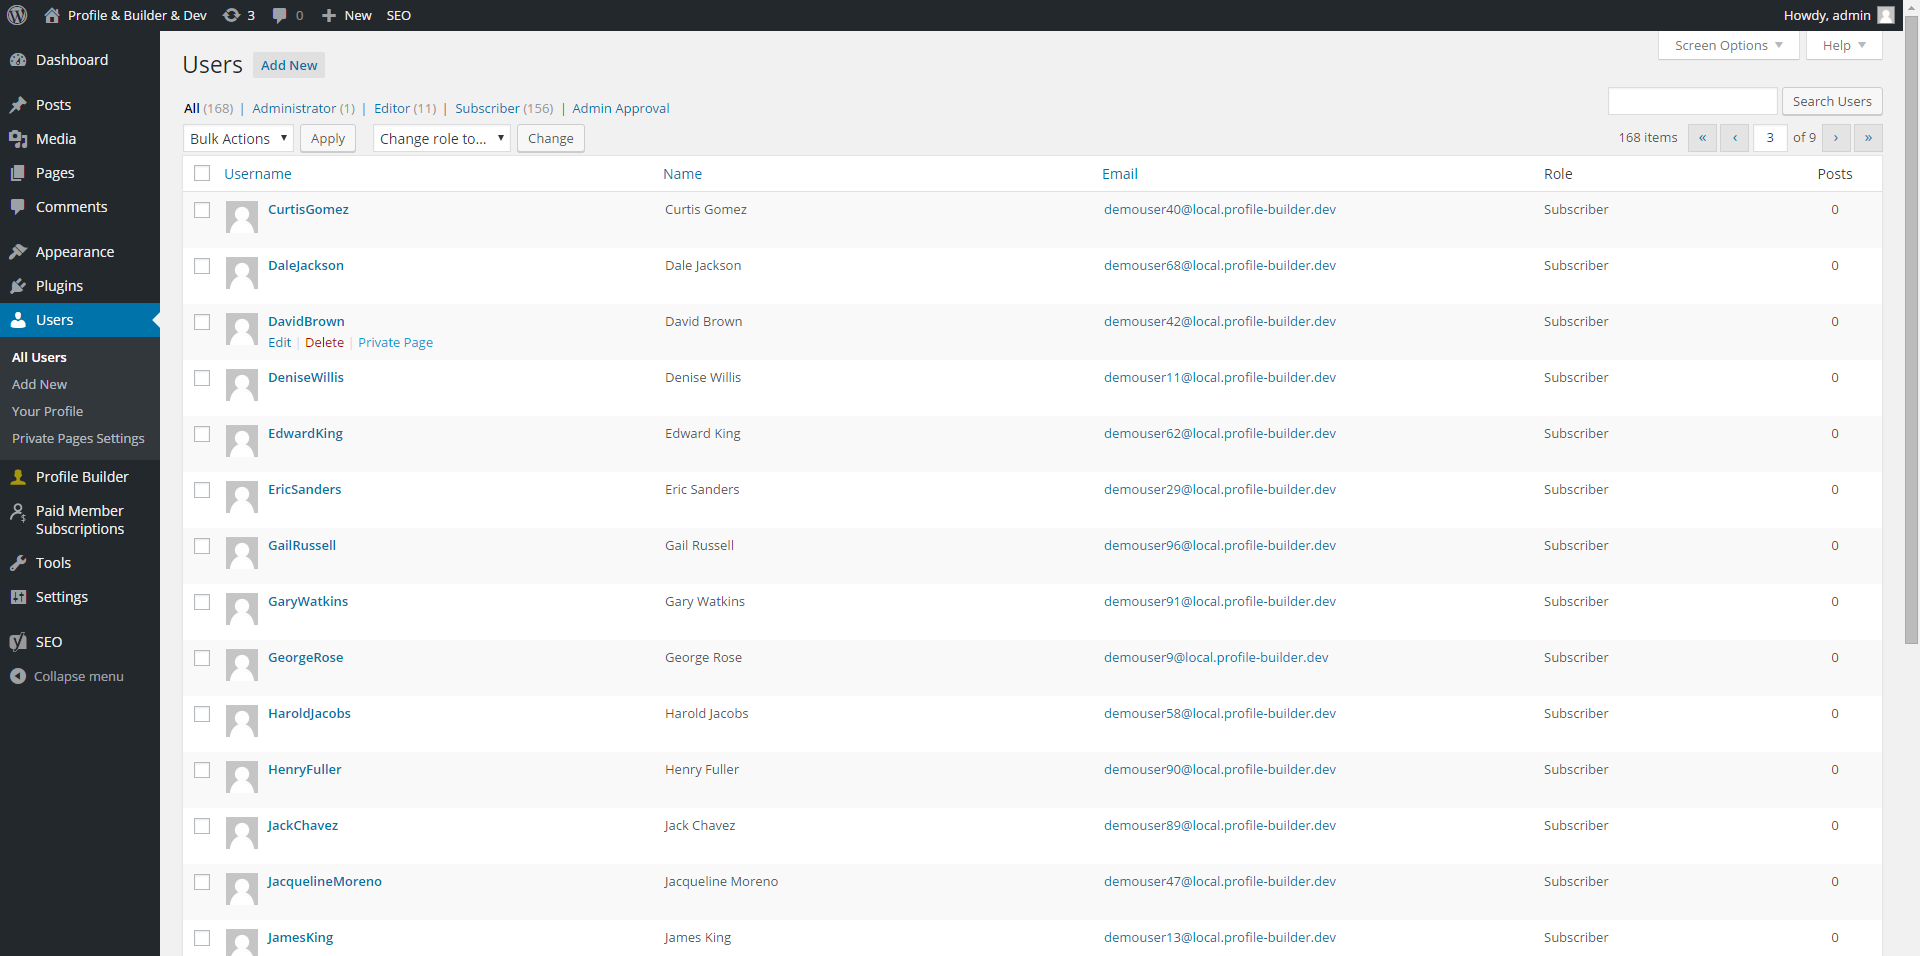Check the checkbox next to CurtisGomez
Viewport: 1920px width, 956px height.
point(202,210)
